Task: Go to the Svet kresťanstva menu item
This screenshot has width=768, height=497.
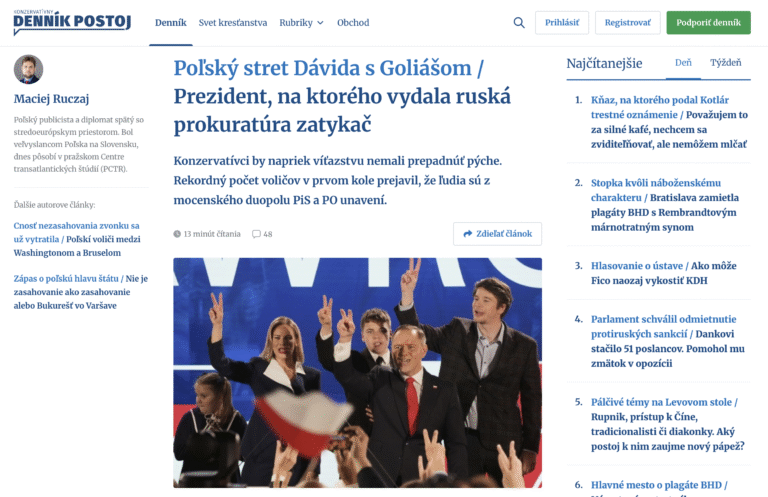Action: coord(233,23)
